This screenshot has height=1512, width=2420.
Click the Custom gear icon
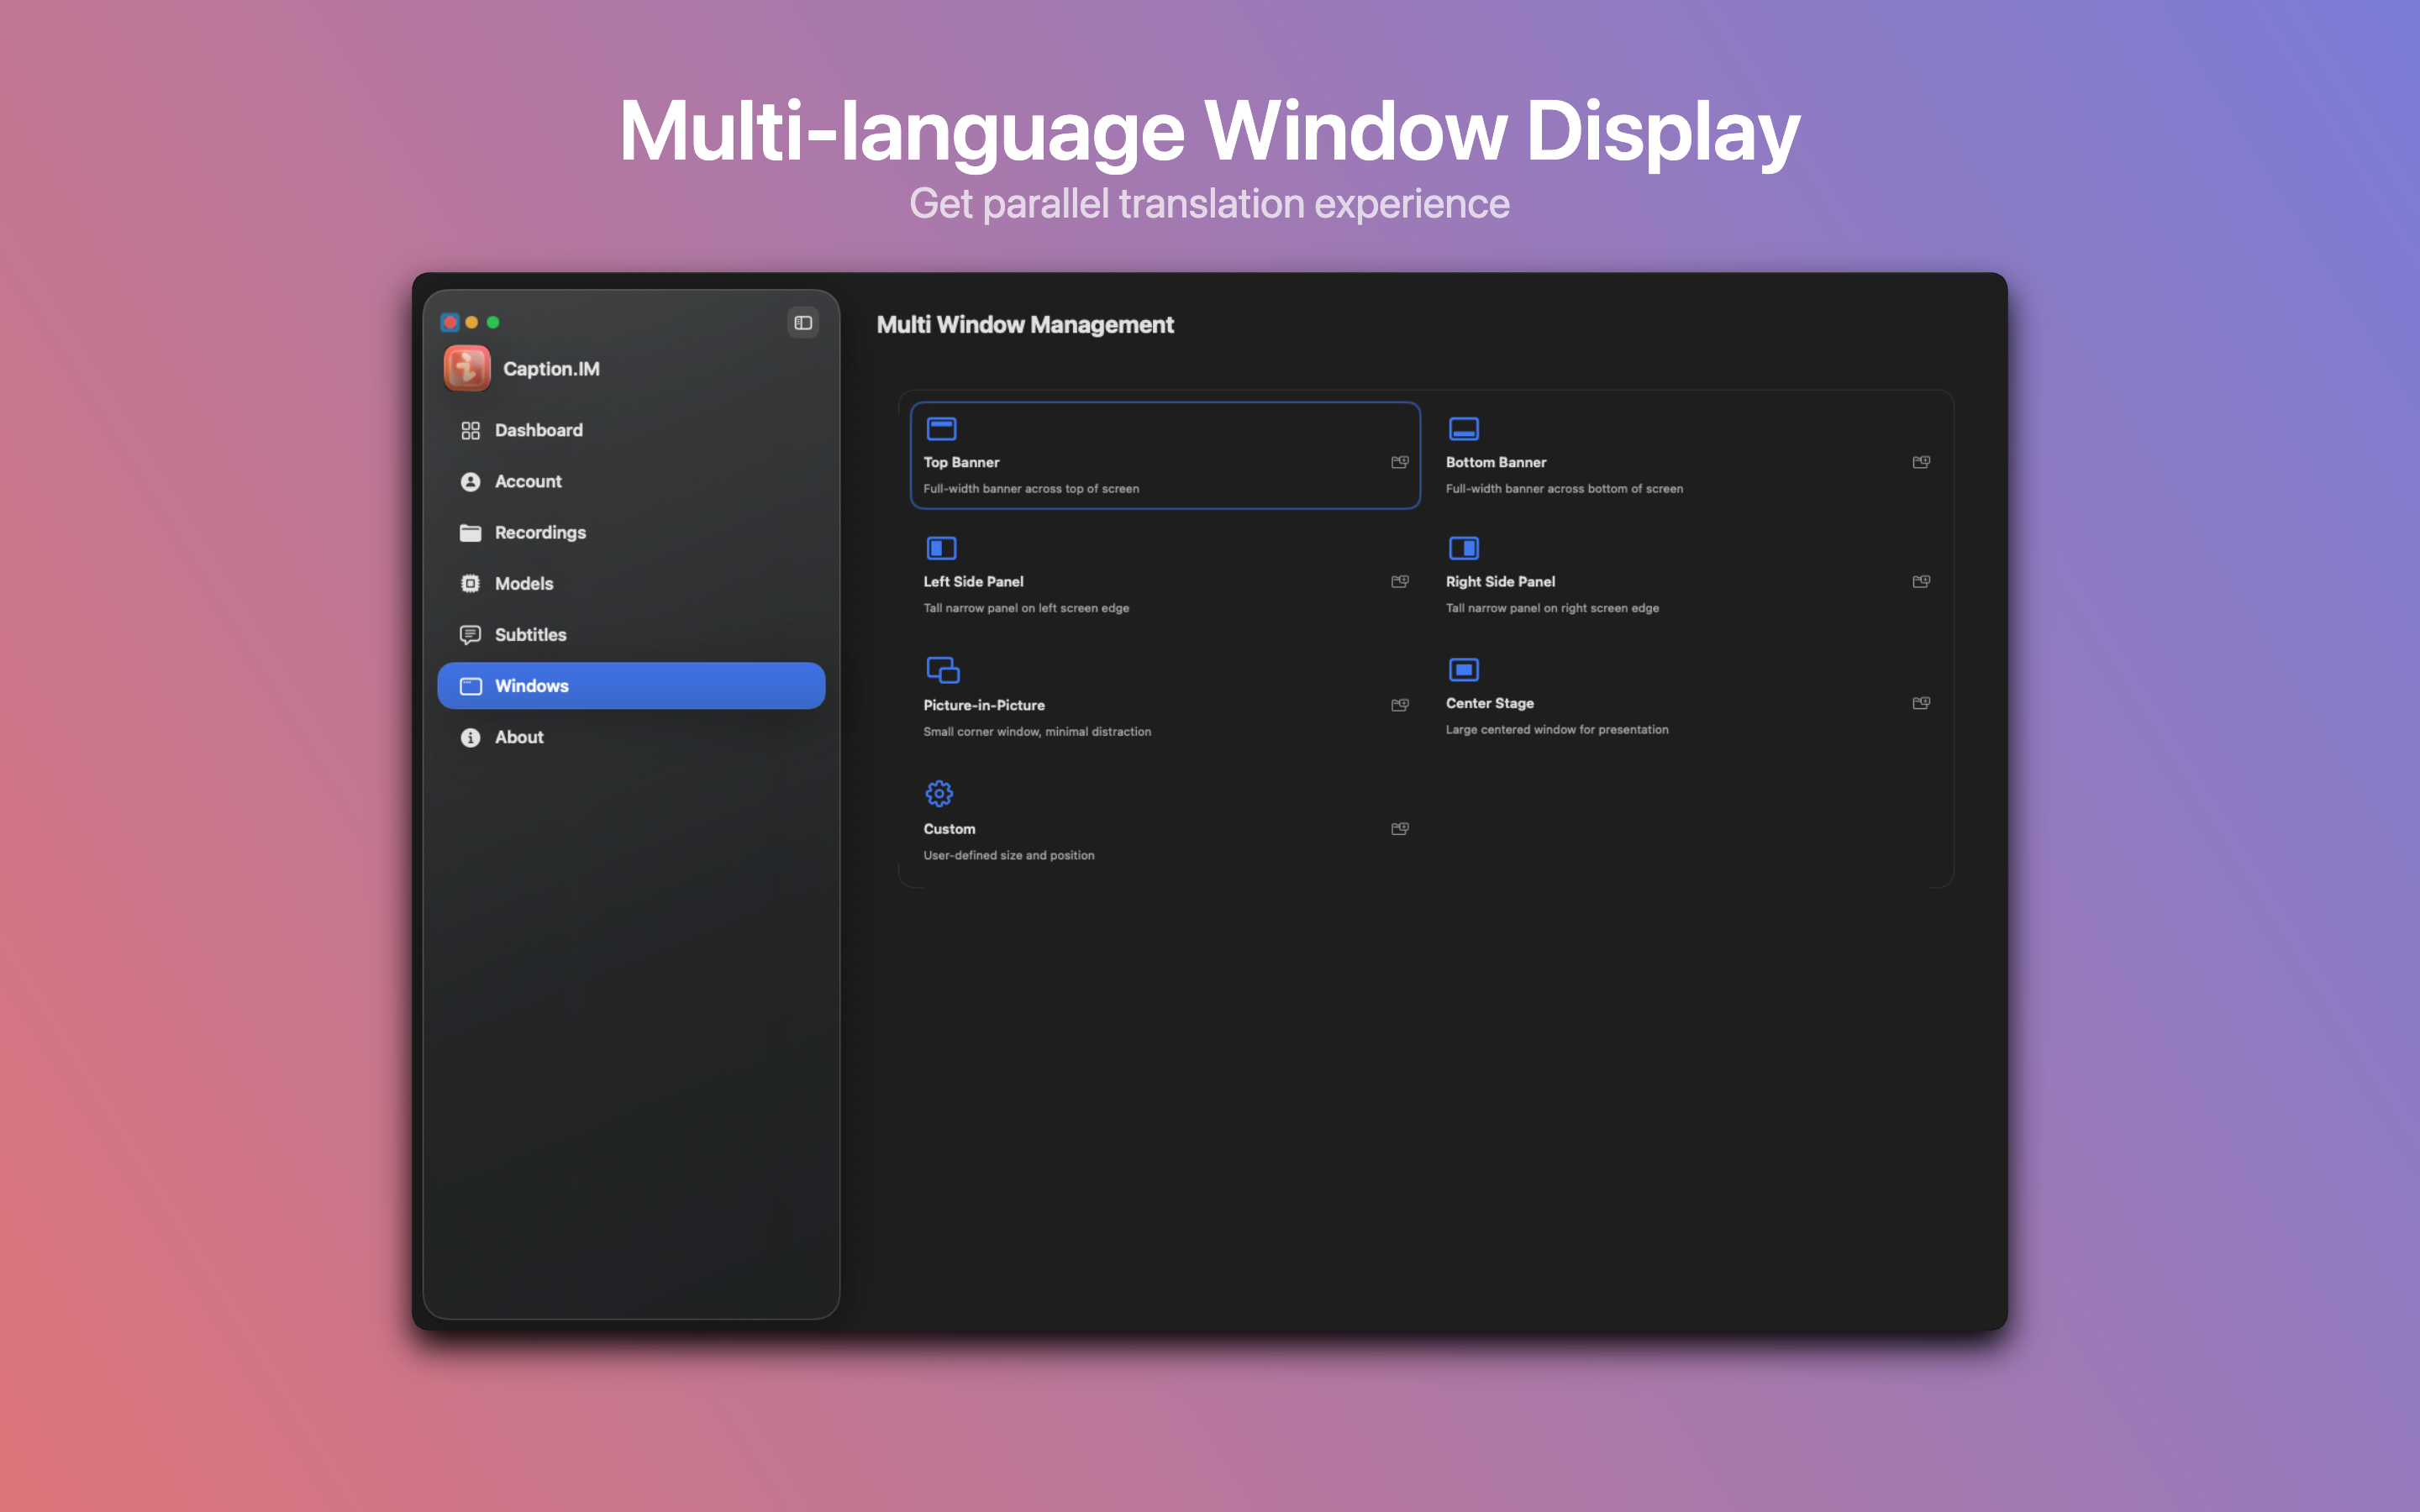[x=939, y=793]
